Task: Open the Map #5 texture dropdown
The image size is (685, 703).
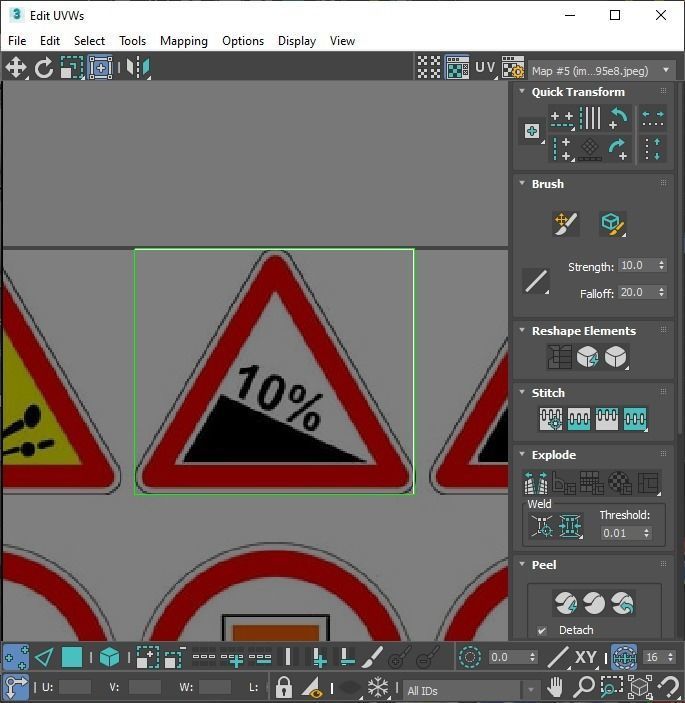Action: [601, 71]
